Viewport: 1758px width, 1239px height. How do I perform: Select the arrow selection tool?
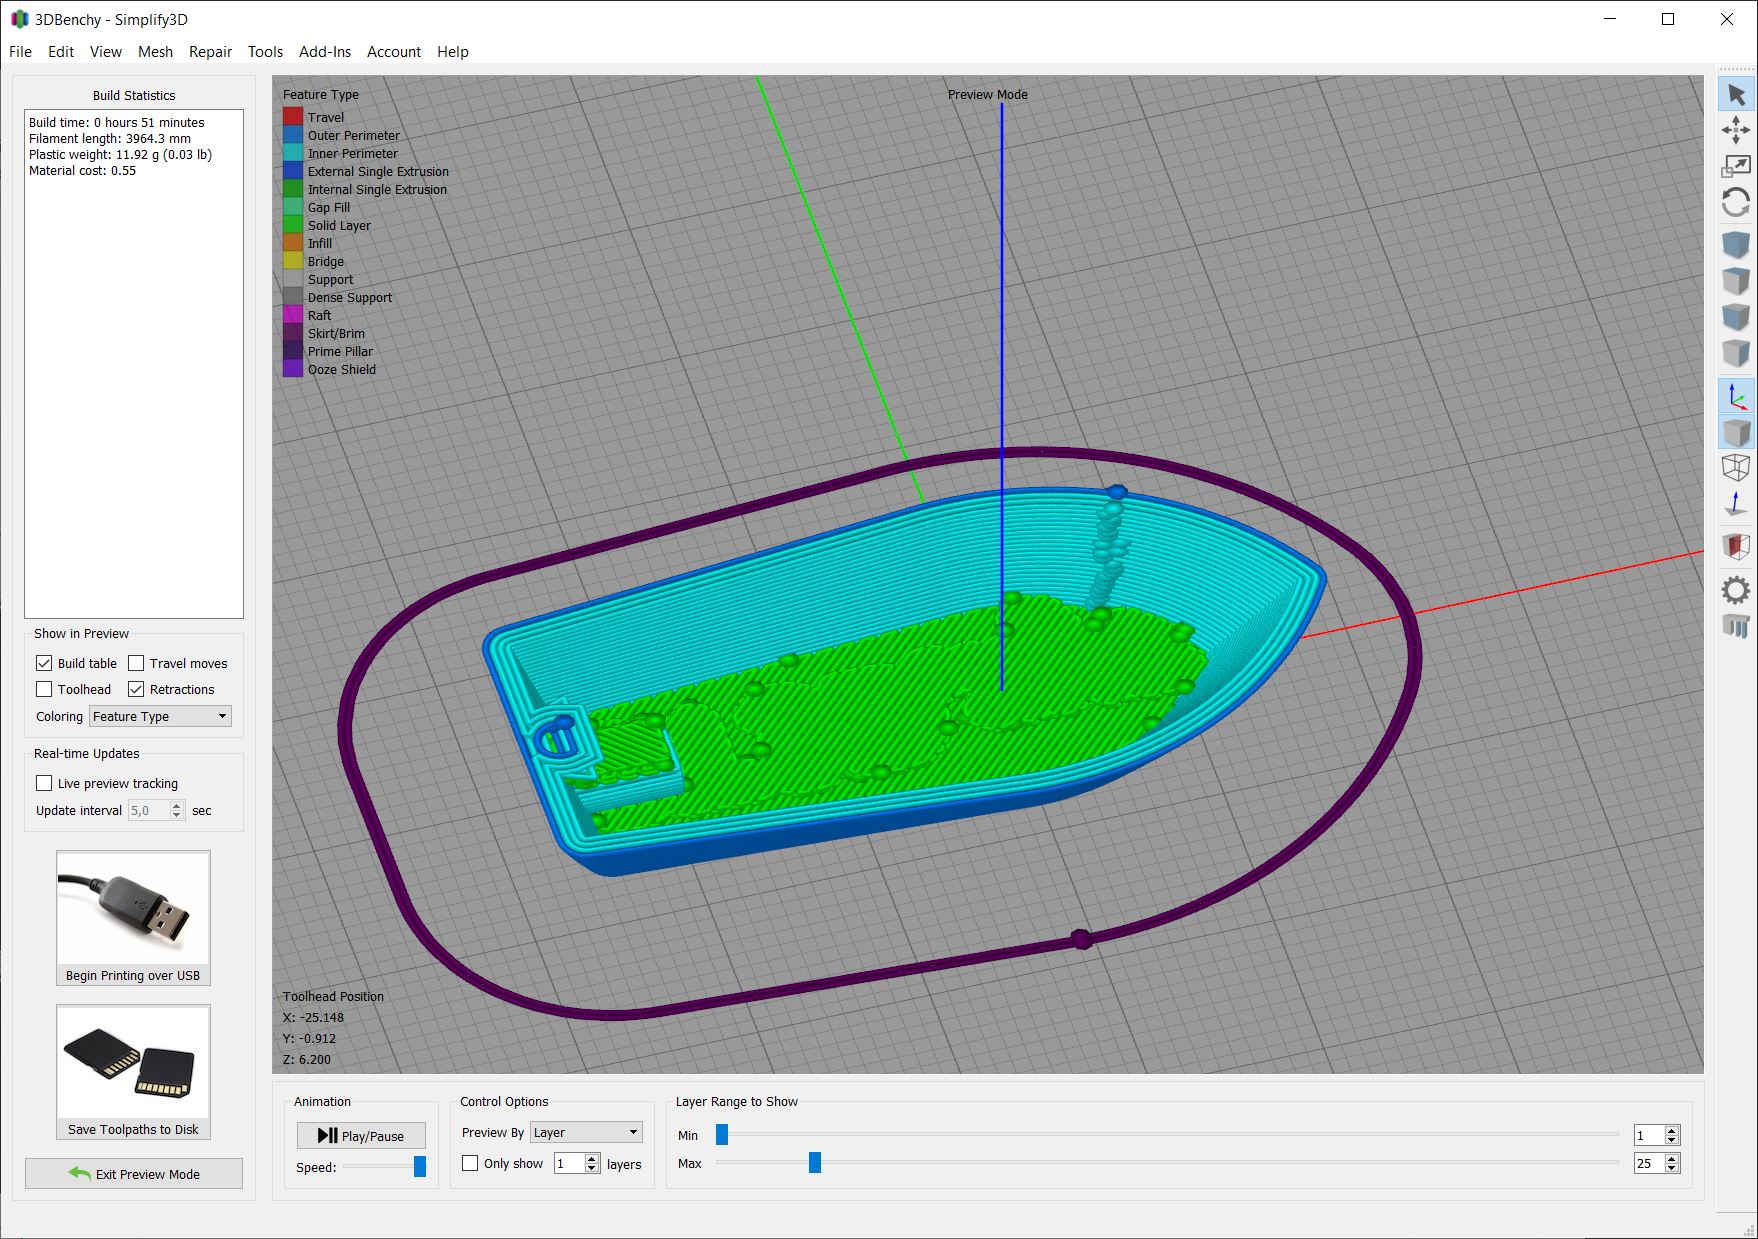[1735, 94]
